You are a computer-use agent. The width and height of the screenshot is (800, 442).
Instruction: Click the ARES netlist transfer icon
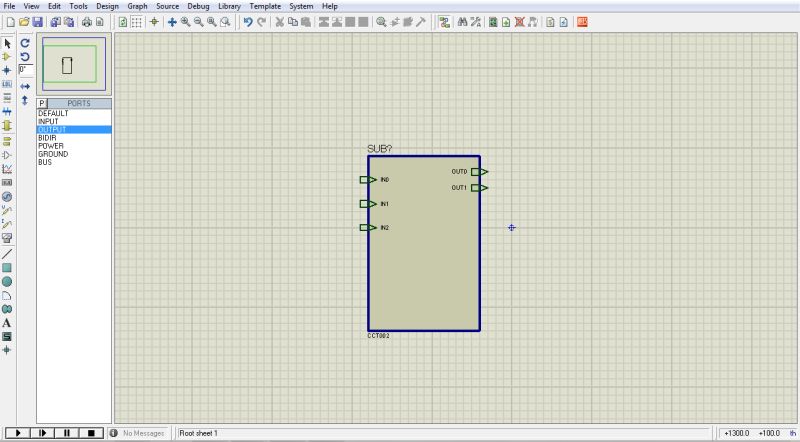point(582,22)
